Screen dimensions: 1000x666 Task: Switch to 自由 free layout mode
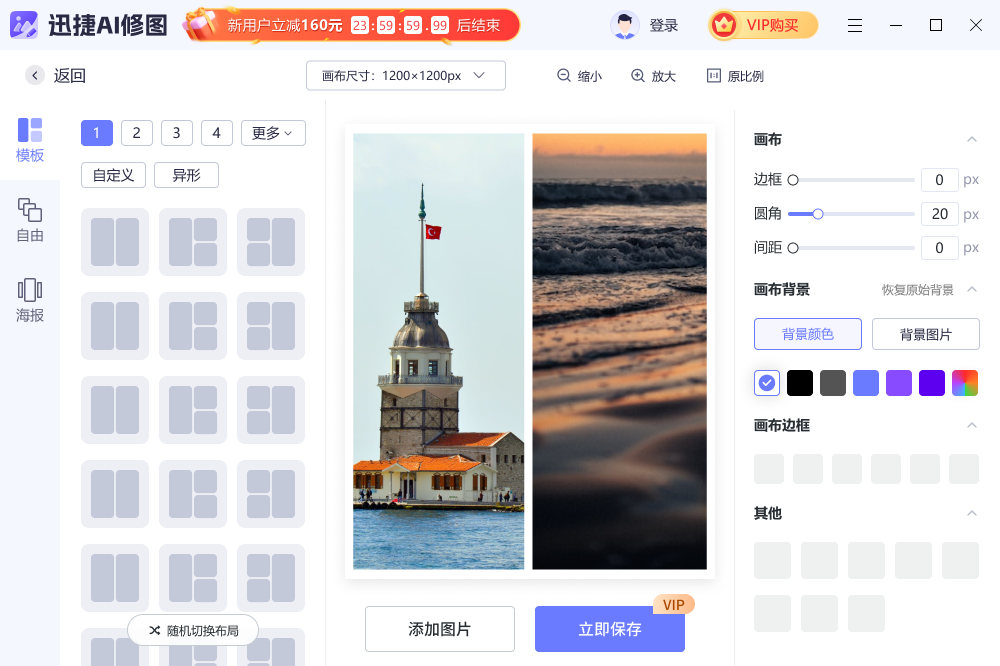30,210
